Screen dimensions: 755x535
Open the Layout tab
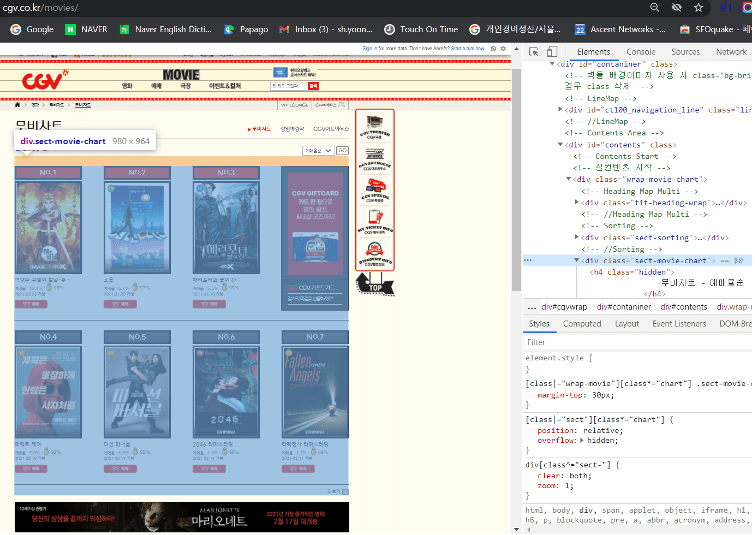click(626, 324)
